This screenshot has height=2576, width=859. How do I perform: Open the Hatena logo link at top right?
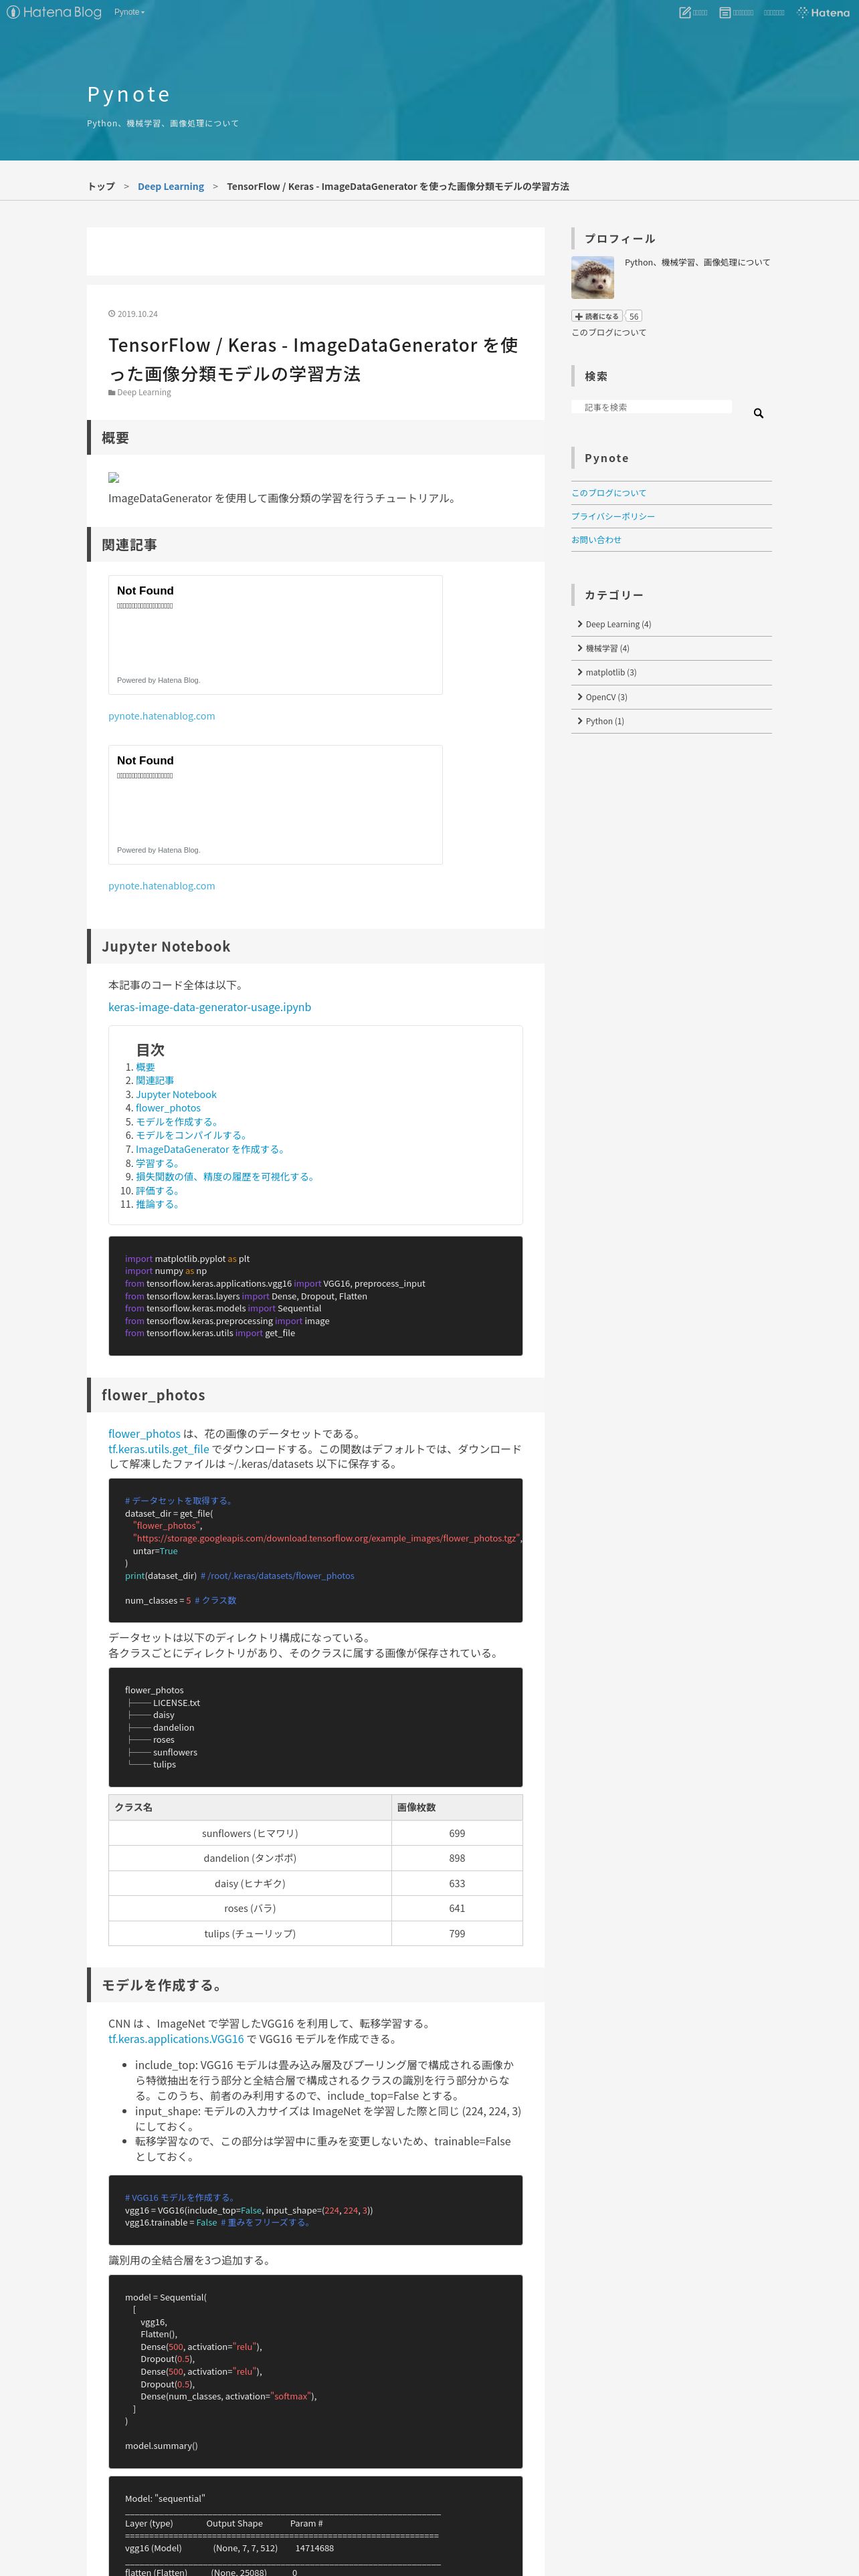823,12
